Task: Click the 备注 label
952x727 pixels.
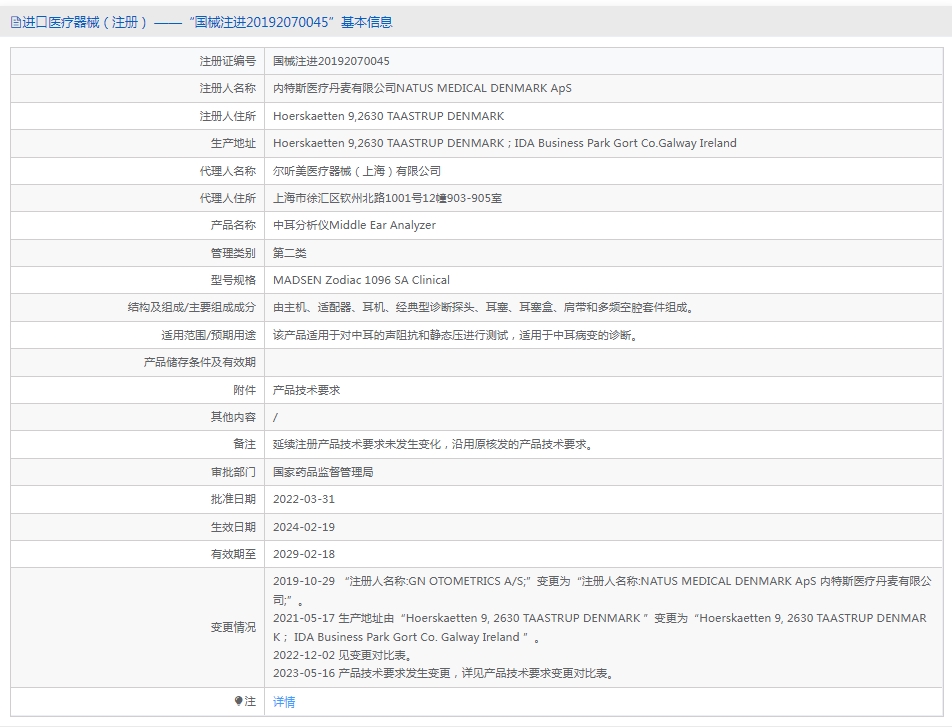Action: coord(245,445)
